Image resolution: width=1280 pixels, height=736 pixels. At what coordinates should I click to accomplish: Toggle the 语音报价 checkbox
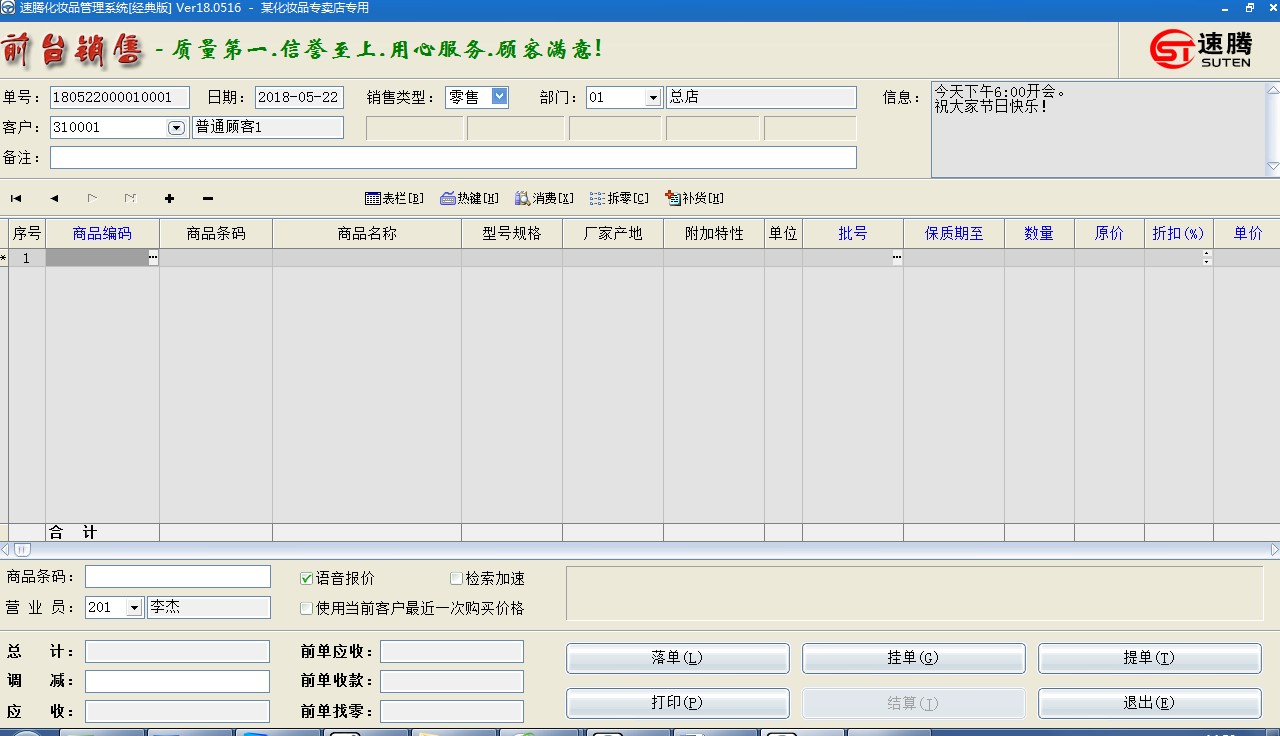(x=307, y=579)
